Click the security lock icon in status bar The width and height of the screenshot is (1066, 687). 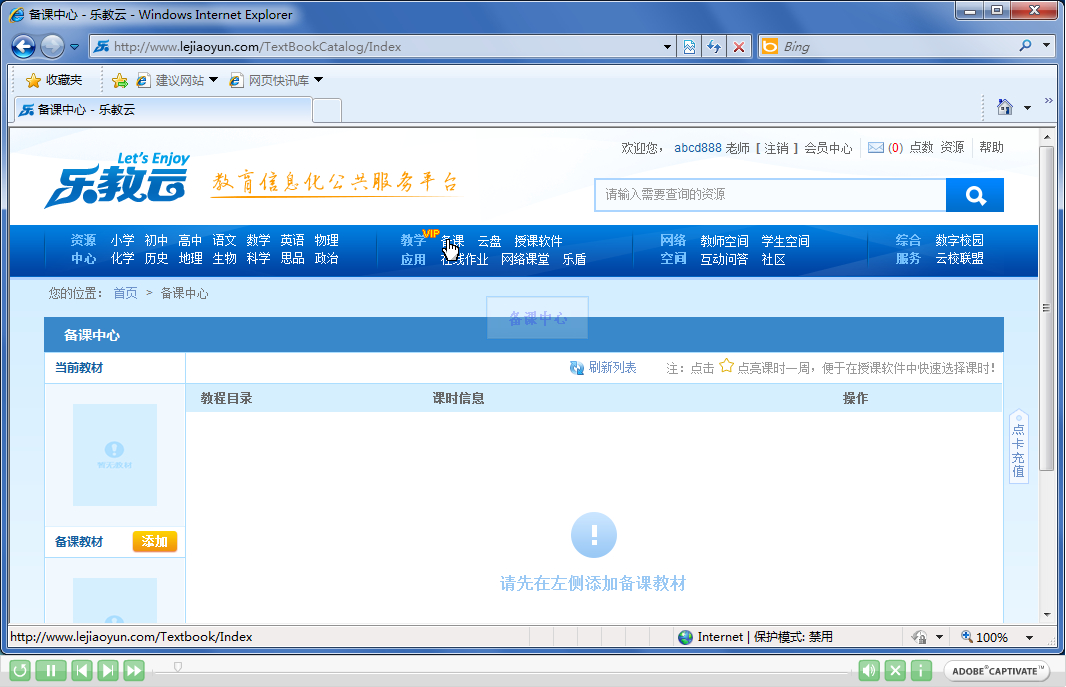pyautogui.click(x=920, y=637)
